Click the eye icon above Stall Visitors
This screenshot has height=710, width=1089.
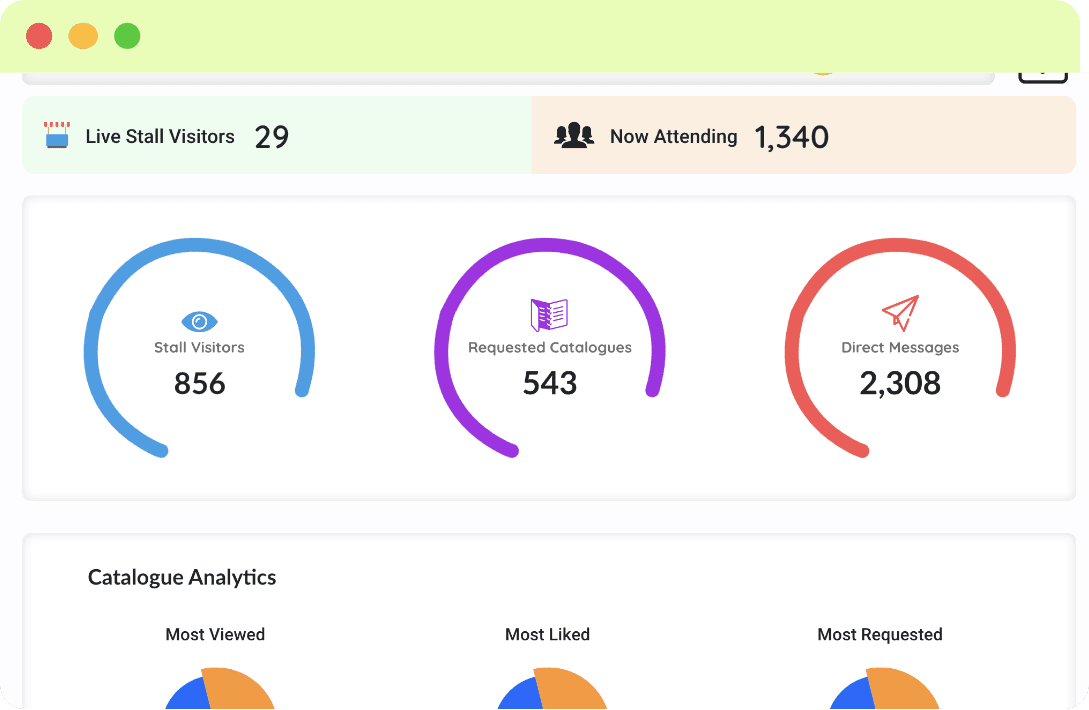point(199,322)
